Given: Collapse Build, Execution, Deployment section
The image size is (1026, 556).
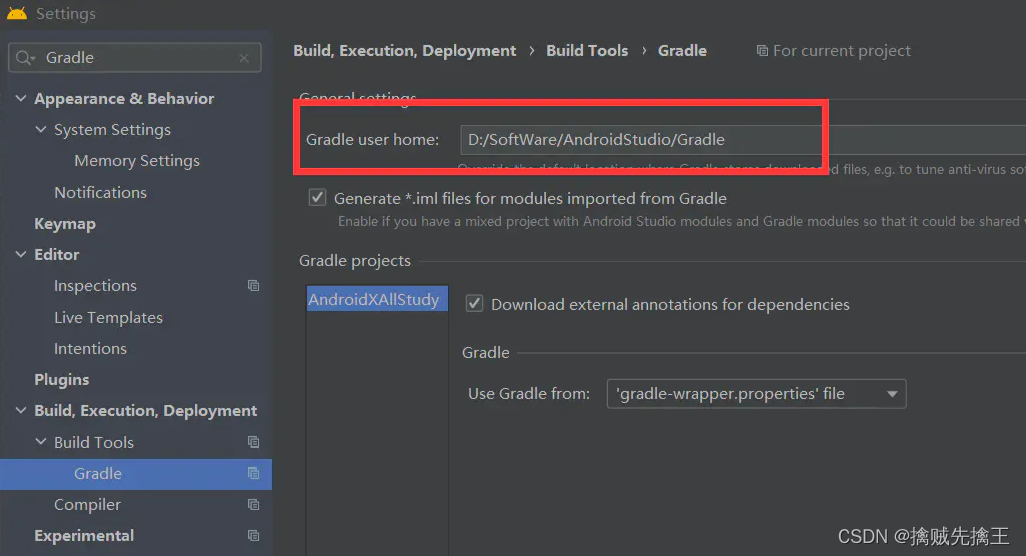Looking at the screenshot, I should (21, 410).
